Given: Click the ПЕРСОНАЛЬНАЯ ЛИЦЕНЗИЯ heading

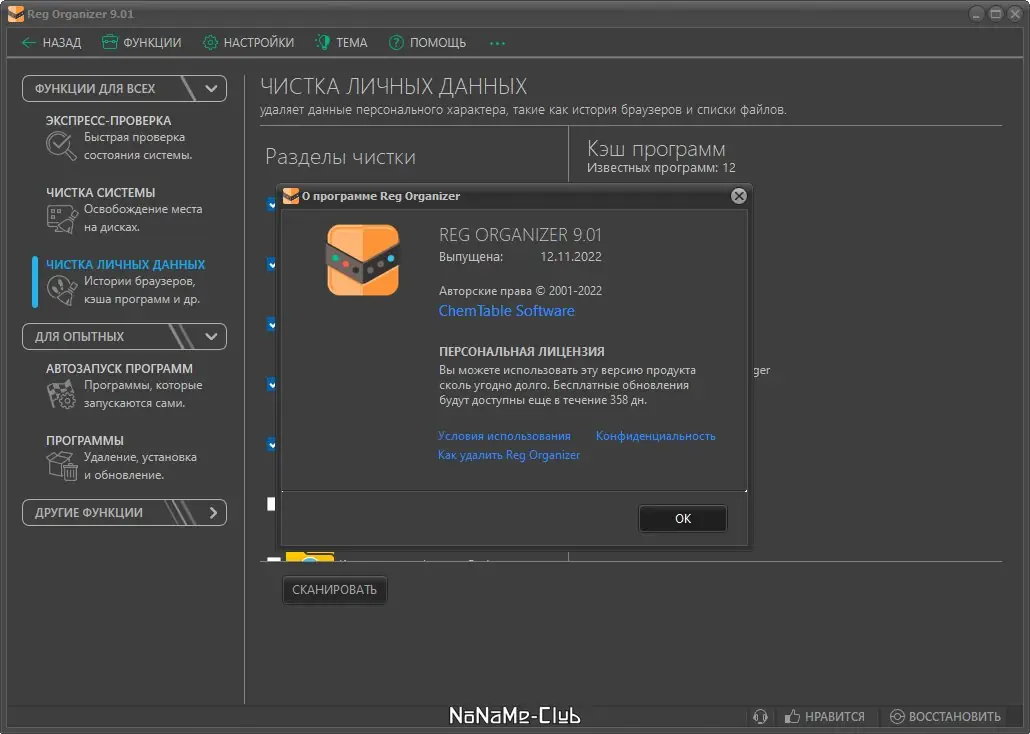Looking at the screenshot, I should pyautogui.click(x=522, y=352).
